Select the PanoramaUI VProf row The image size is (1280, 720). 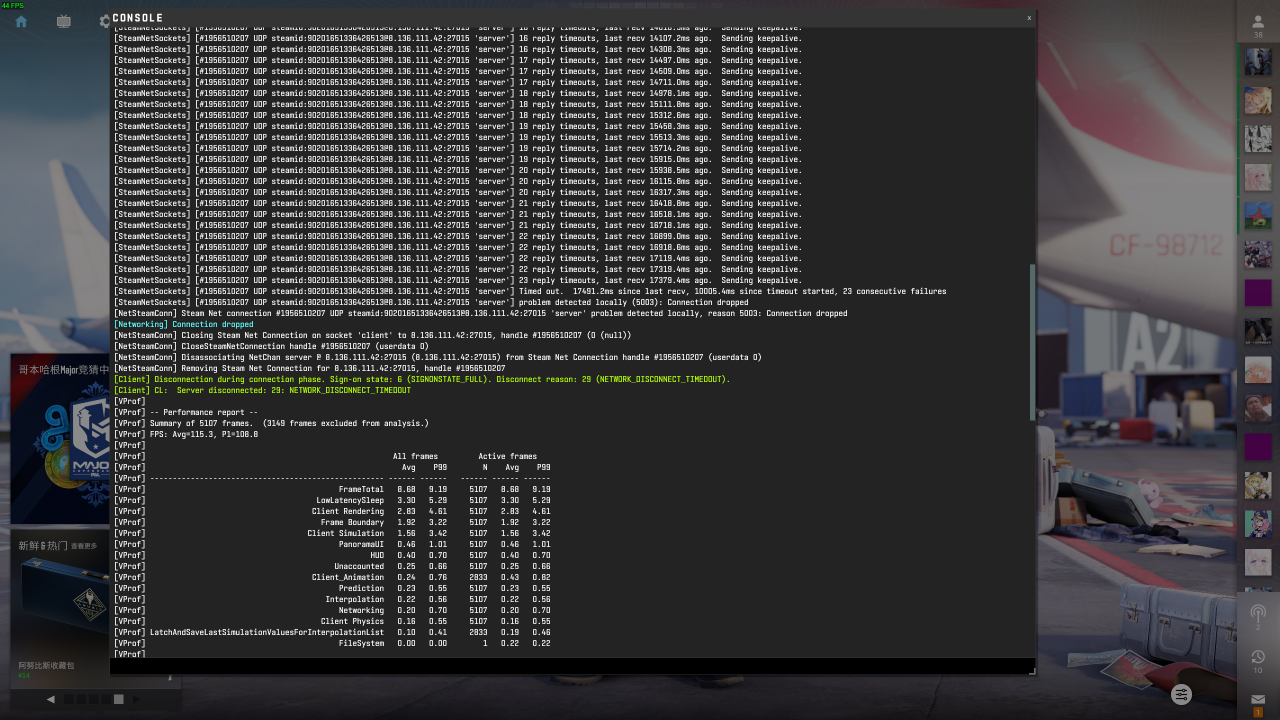pos(332,544)
